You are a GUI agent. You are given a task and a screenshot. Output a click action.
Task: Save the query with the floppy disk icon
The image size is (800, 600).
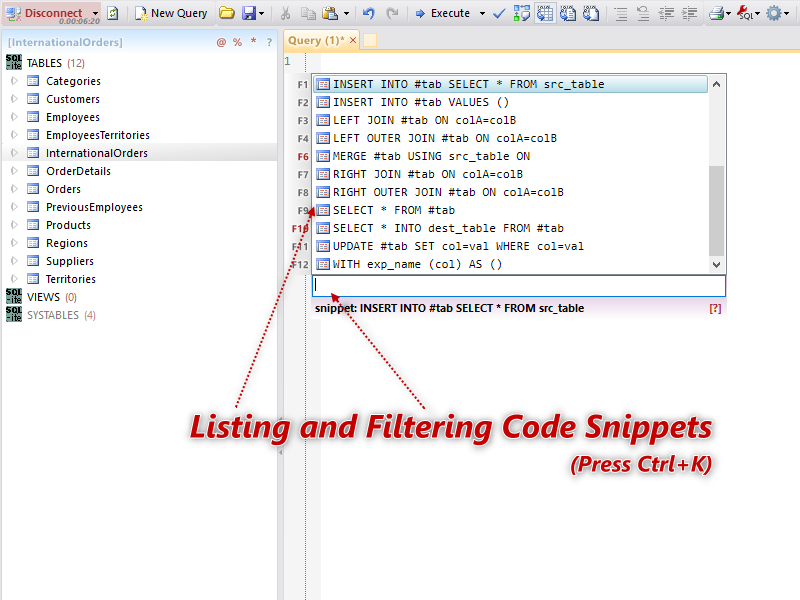click(248, 13)
